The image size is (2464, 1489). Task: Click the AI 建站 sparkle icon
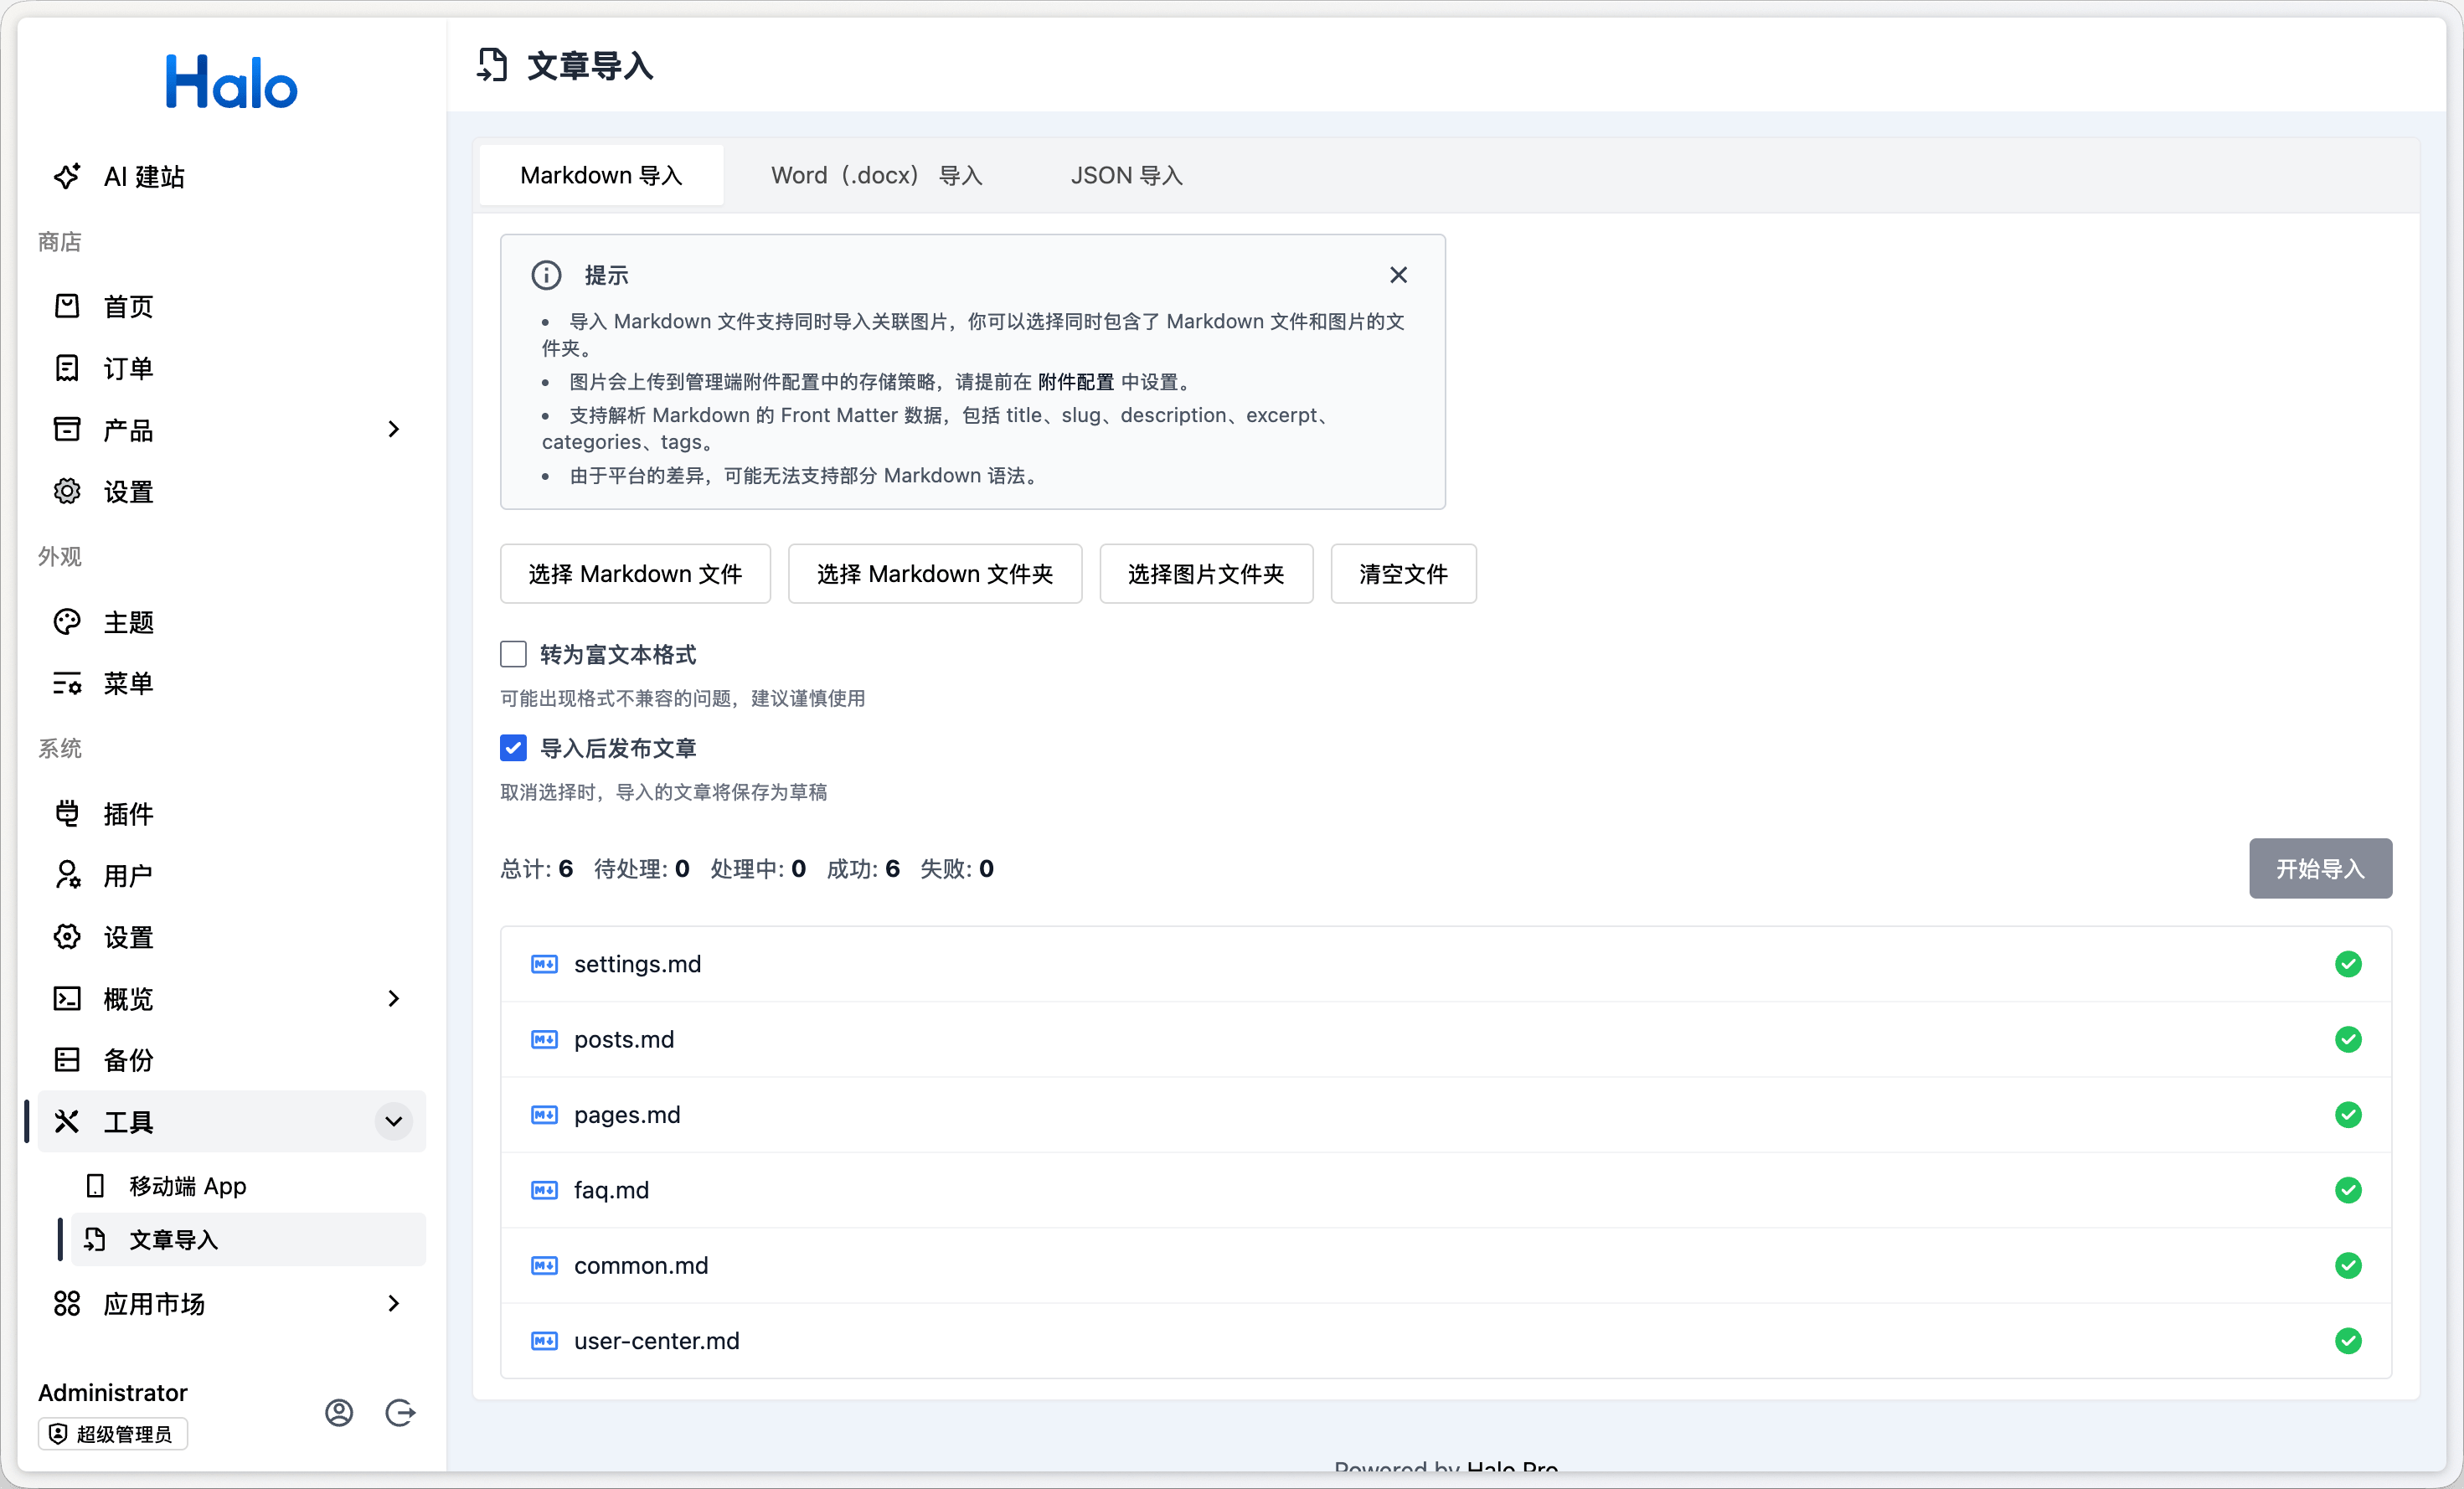coord(66,176)
